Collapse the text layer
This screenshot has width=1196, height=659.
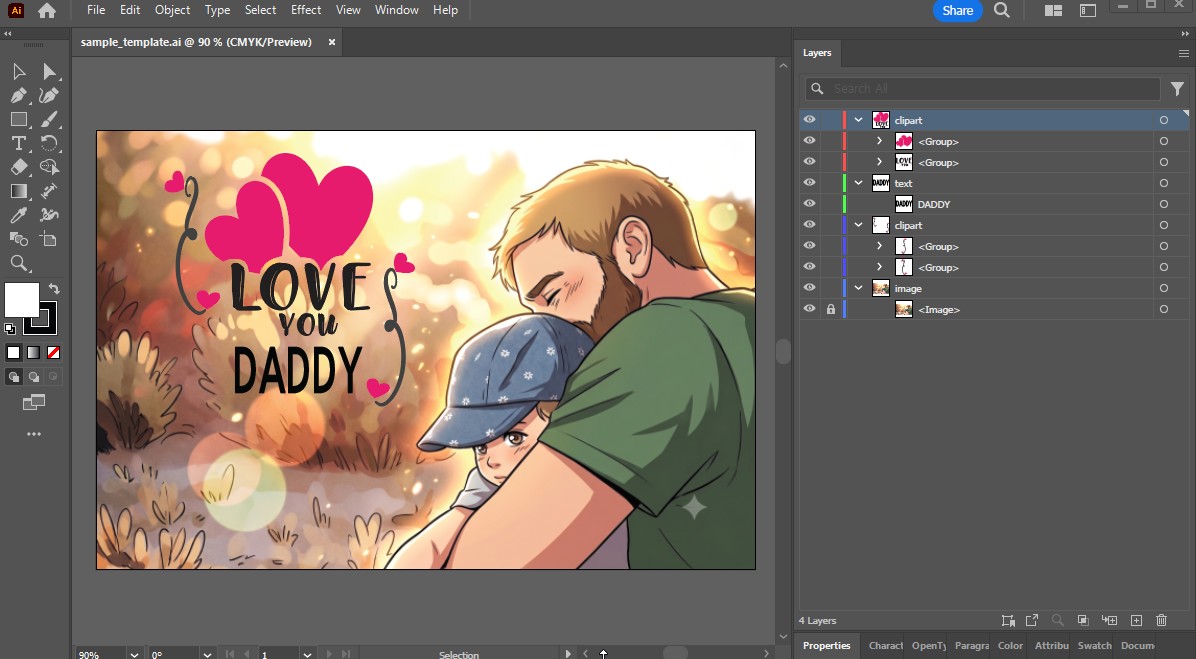[858, 183]
